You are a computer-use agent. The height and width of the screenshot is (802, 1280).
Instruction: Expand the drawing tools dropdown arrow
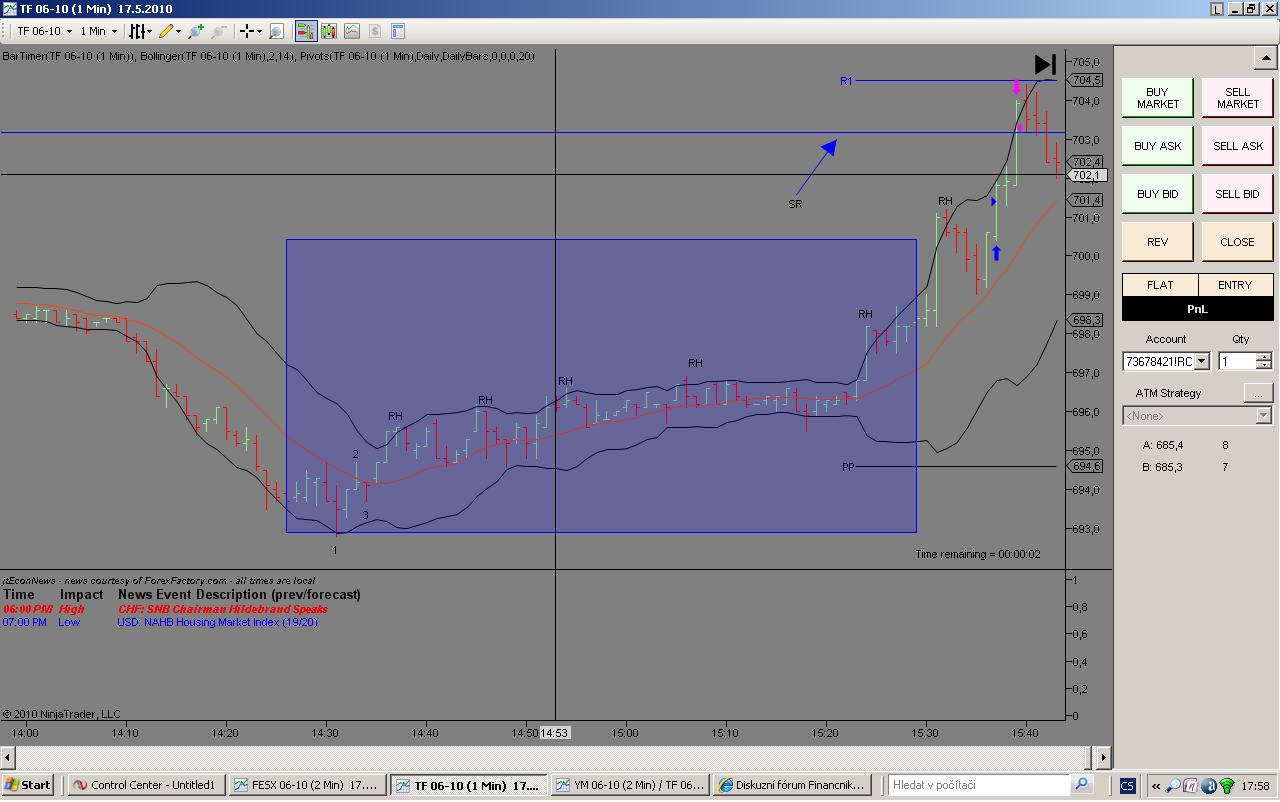point(178,31)
